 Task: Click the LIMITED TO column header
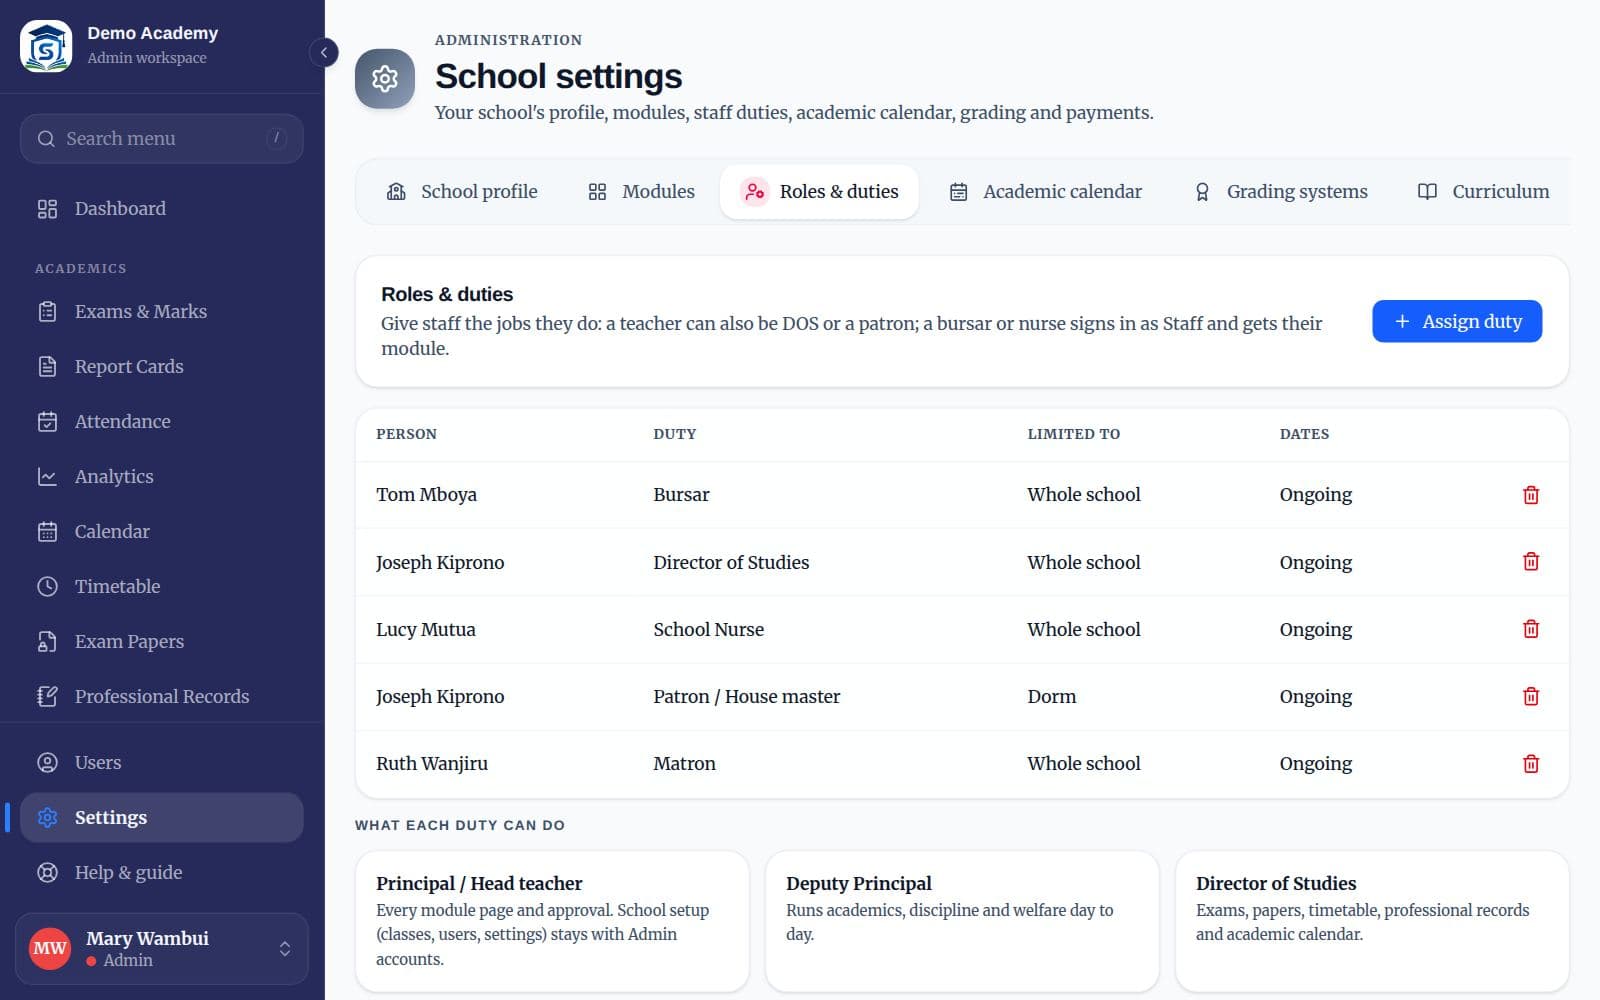[x=1074, y=434]
